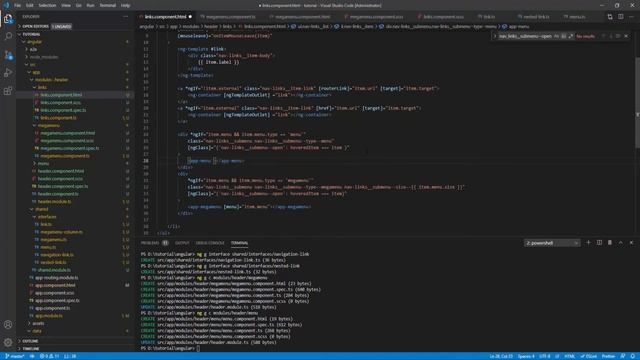Switch to the OUTPUT panel tab
640x360 pixels.
pos(182,243)
